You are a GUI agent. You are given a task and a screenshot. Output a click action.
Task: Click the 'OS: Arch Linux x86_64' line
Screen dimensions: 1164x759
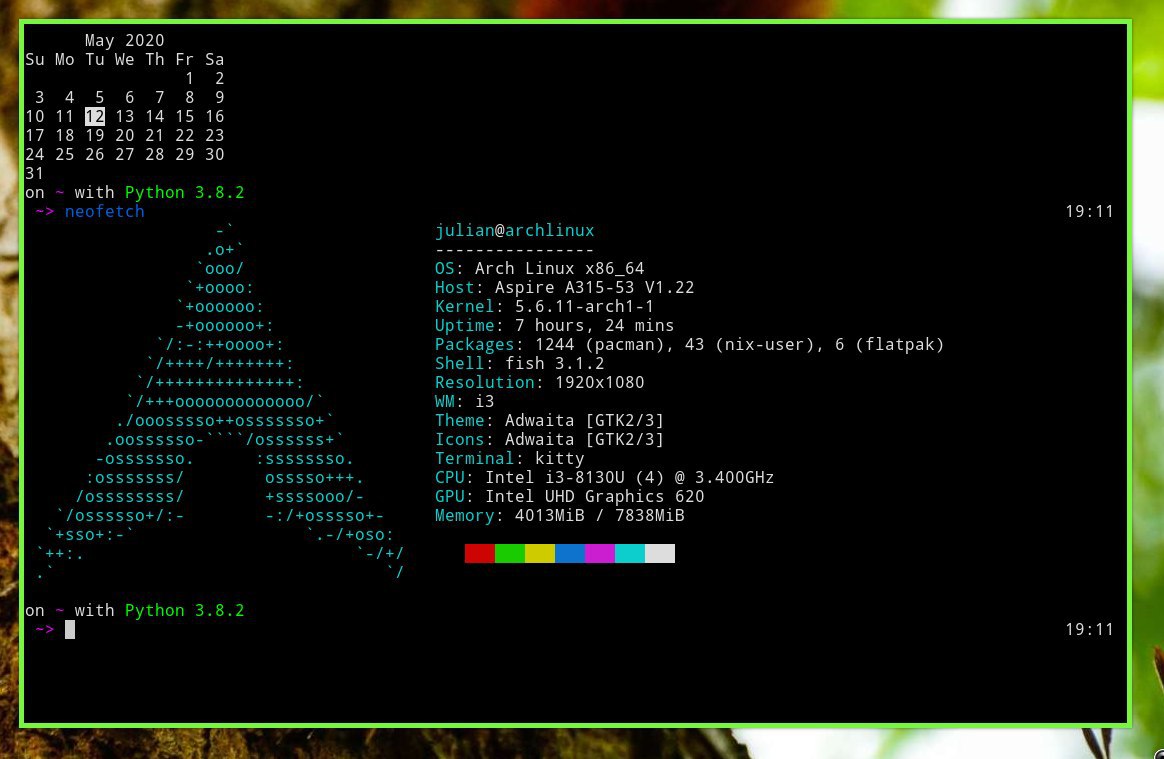coord(540,269)
